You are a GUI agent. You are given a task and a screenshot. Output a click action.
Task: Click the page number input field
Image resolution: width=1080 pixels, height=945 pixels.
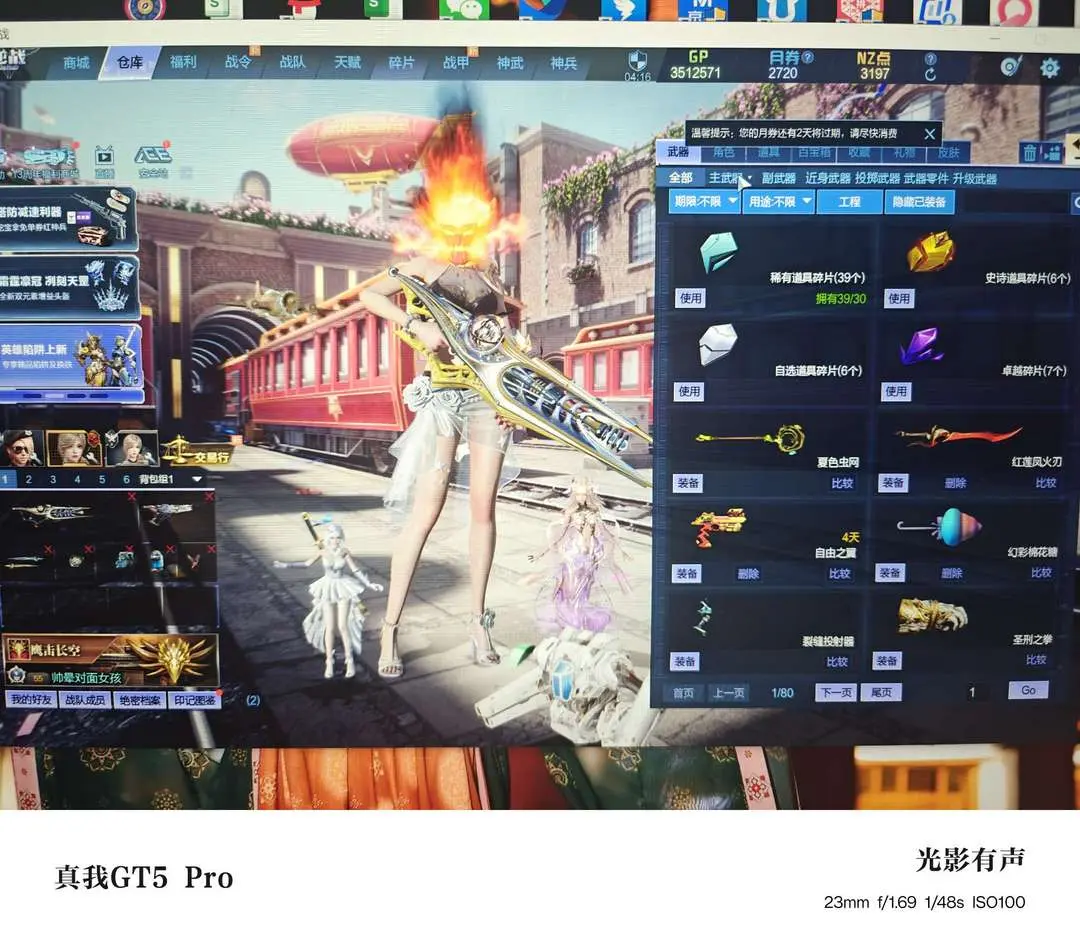(x=973, y=692)
